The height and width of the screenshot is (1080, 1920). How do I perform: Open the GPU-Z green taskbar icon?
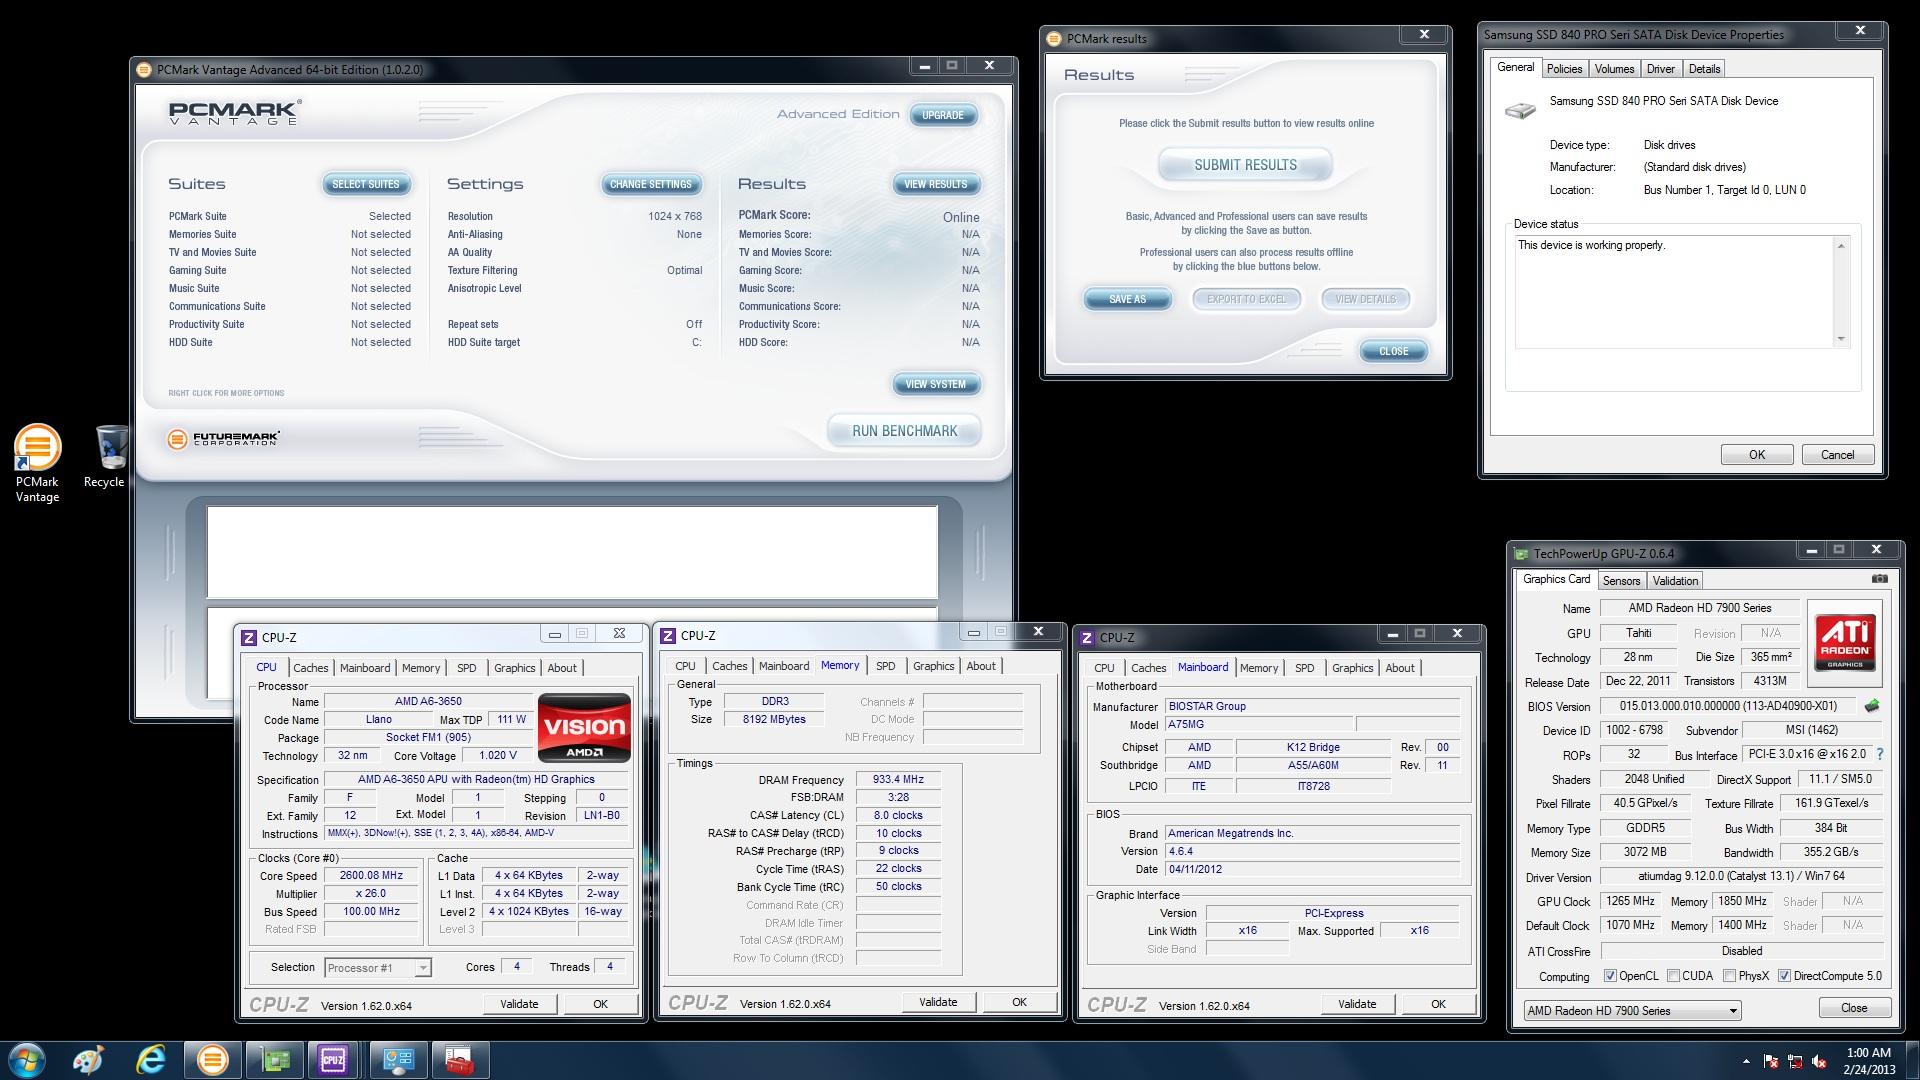tap(274, 1059)
